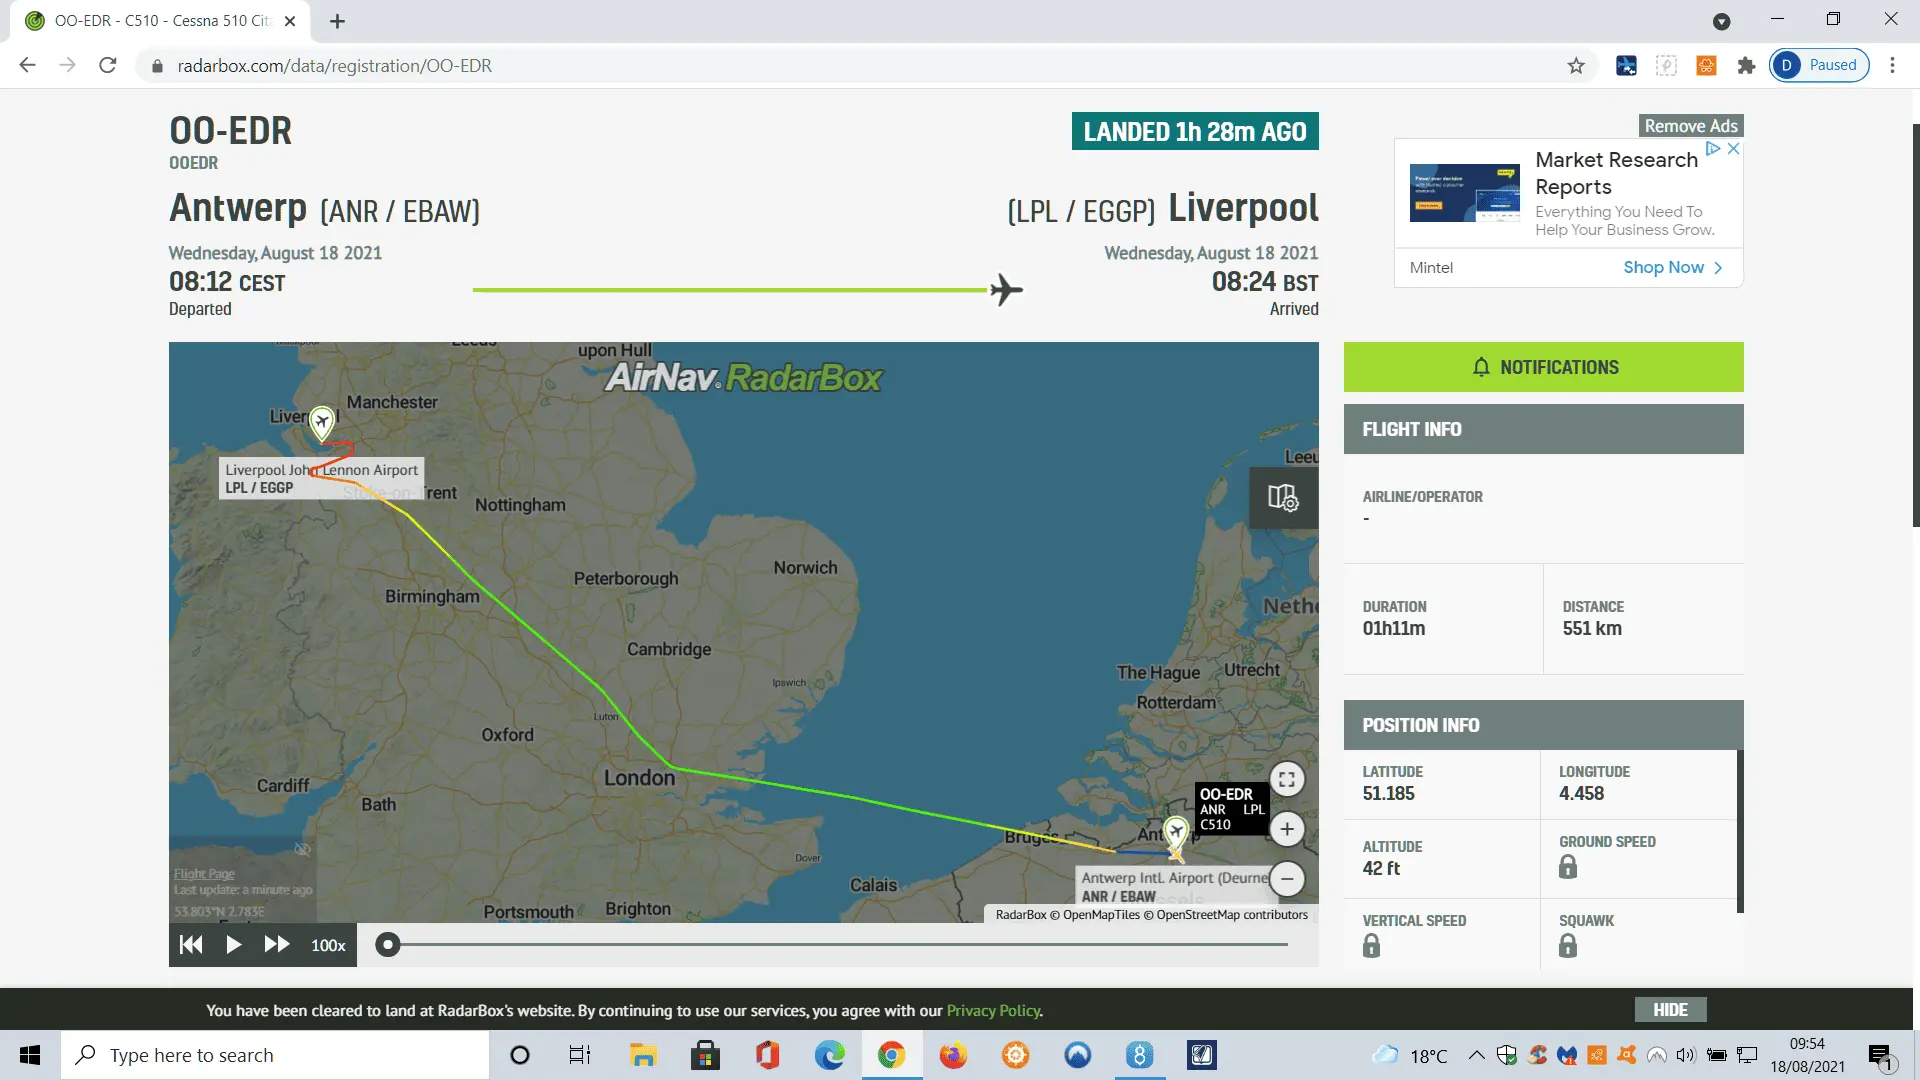Open the Privacy Policy link
Image resolution: width=1920 pixels, height=1080 pixels.
click(993, 1011)
